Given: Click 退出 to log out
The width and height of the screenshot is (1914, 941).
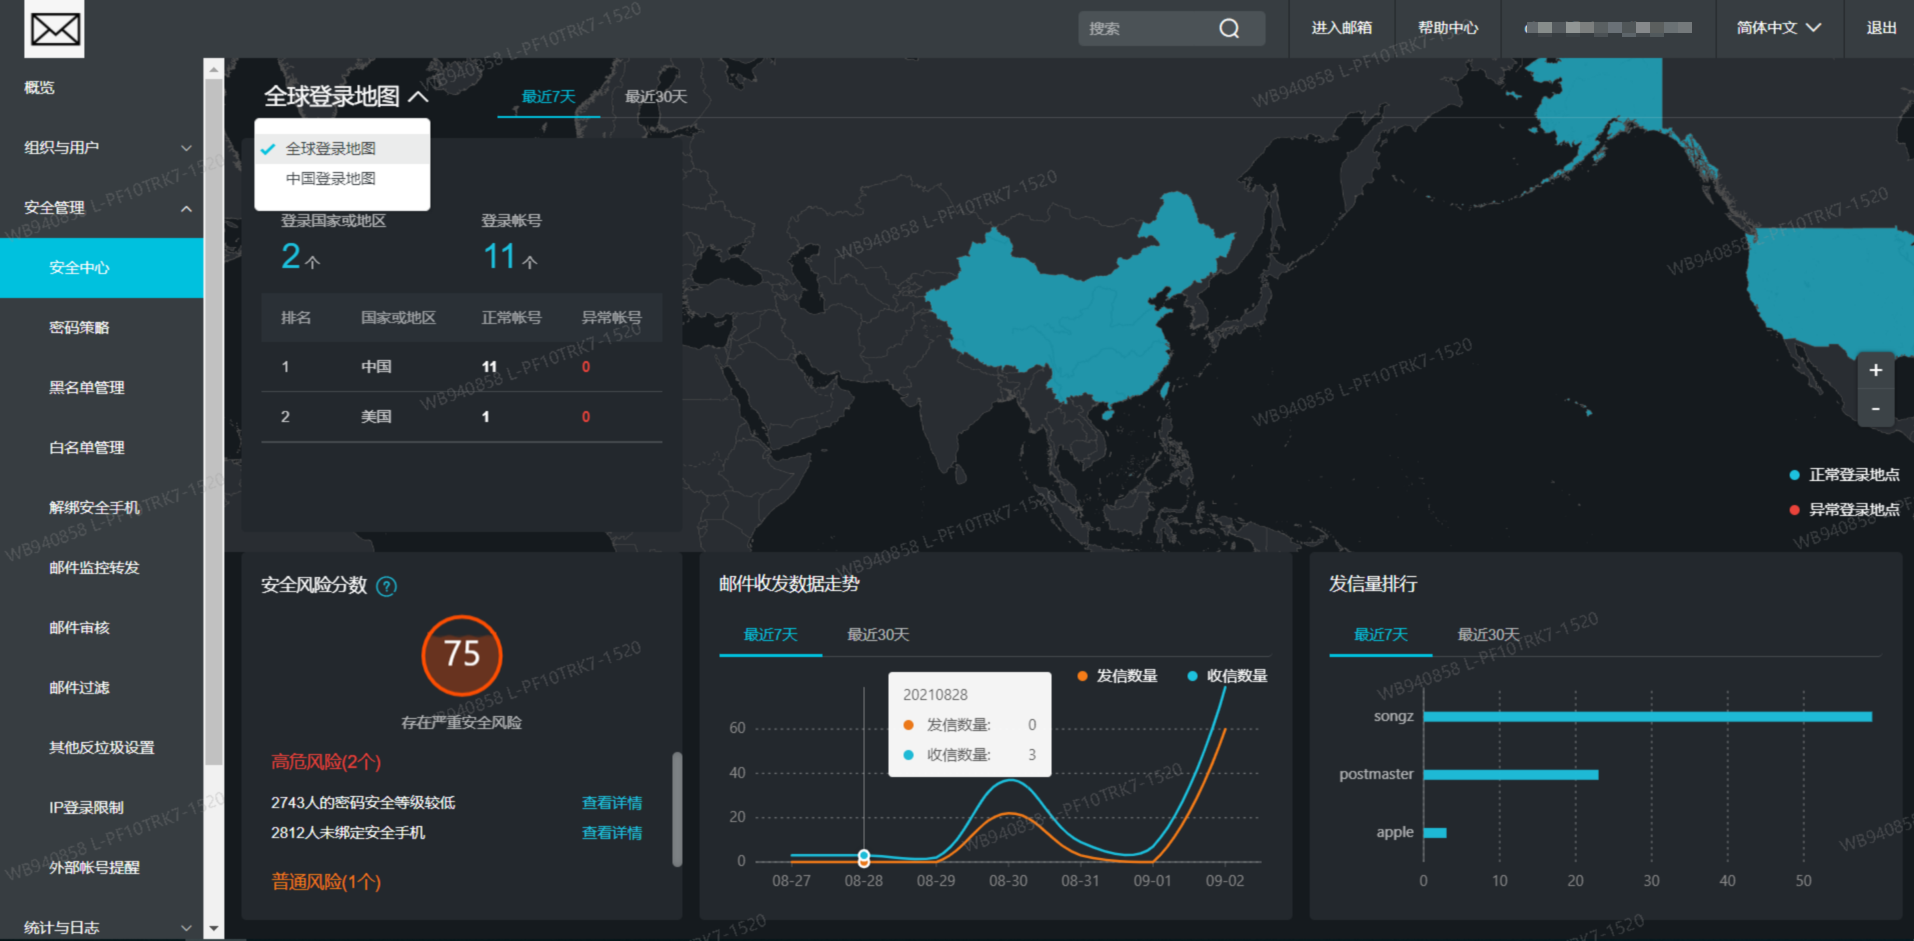Looking at the screenshot, I should tap(1881, 28).
